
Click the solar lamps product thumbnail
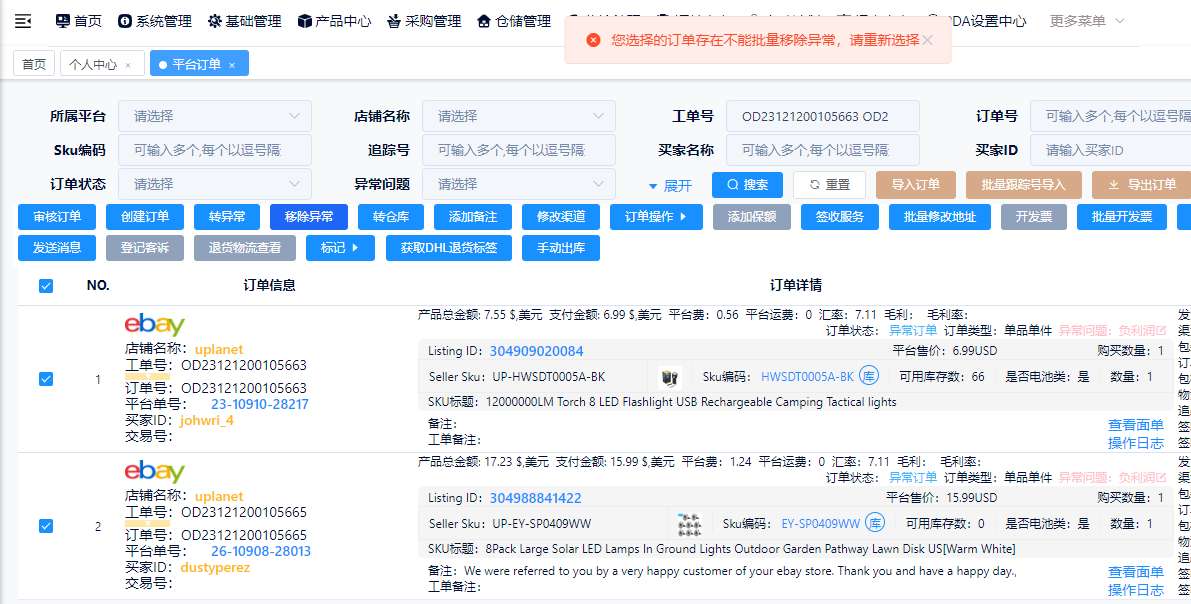point(688,523)
